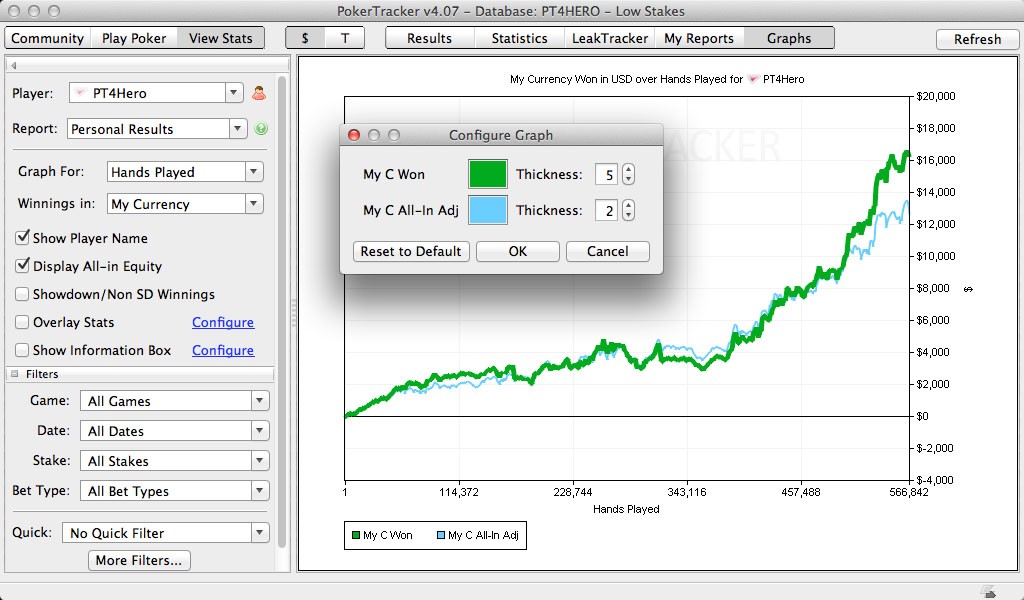Open the Configure link for Overlay Stats

pyautogui.click(x=222, y=322)
